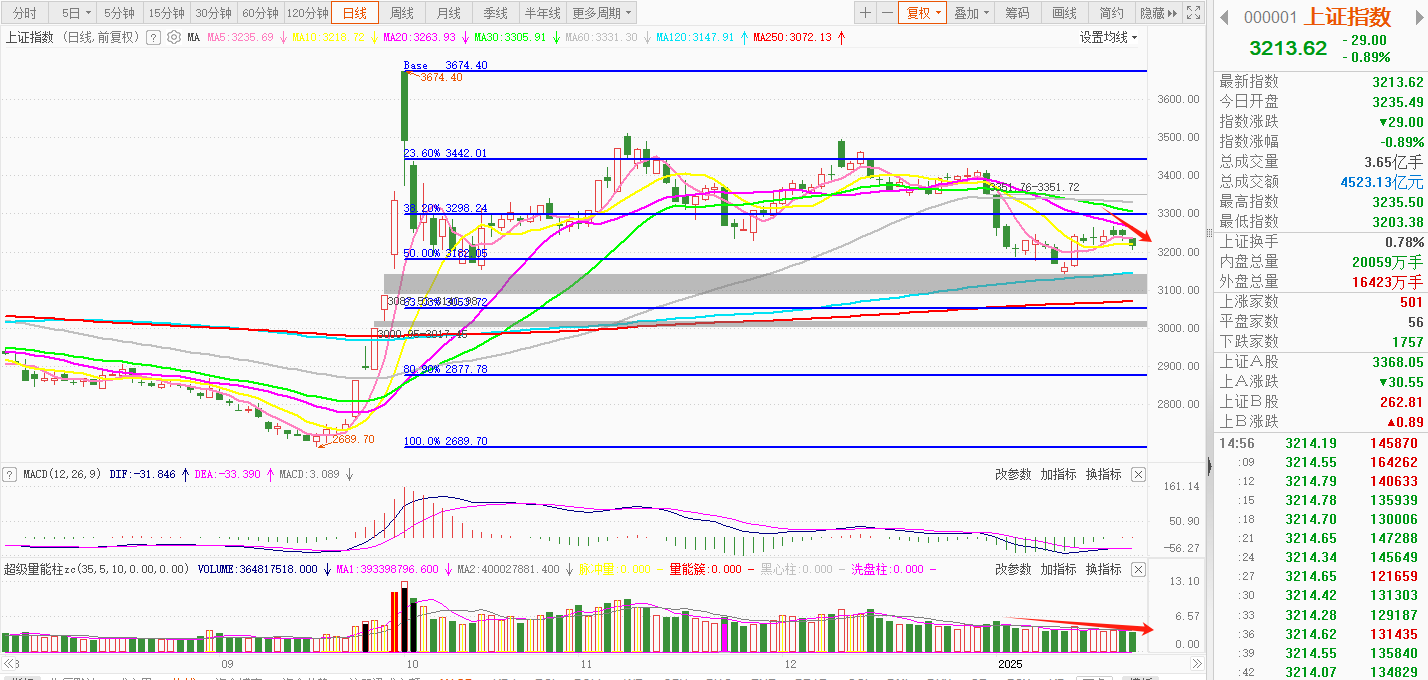The width and height of the screenshot is (1428, 680).
Task: Go to the previous stock using the left arrow
Action: (x=1225, y=17)
